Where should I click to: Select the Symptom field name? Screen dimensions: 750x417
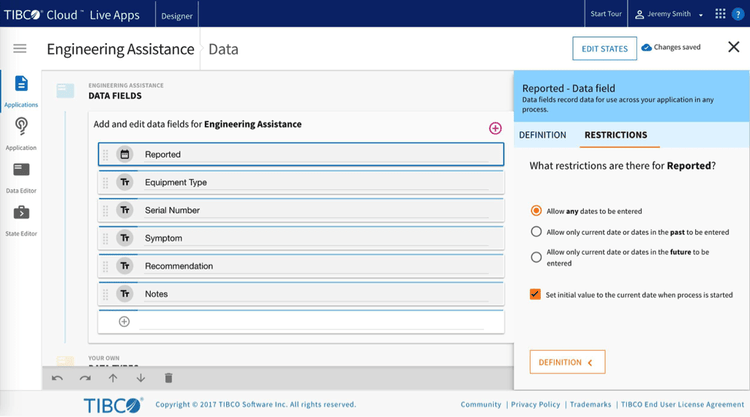(x=316, y=238)
